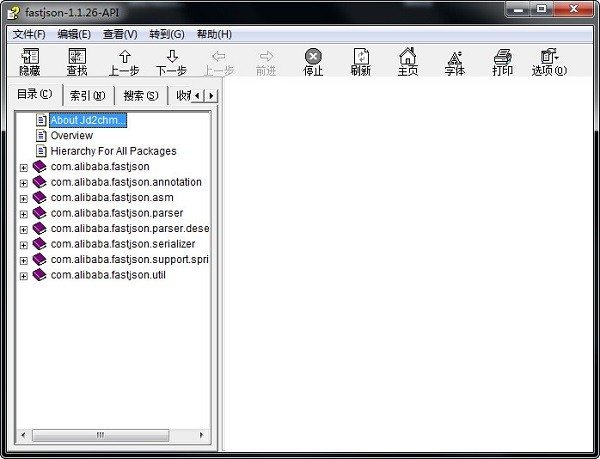This screenshot has width=600, height=459.
Task: Click the 隐藏 (Hide) toolbar icon
Action: [x=30, y=57]
